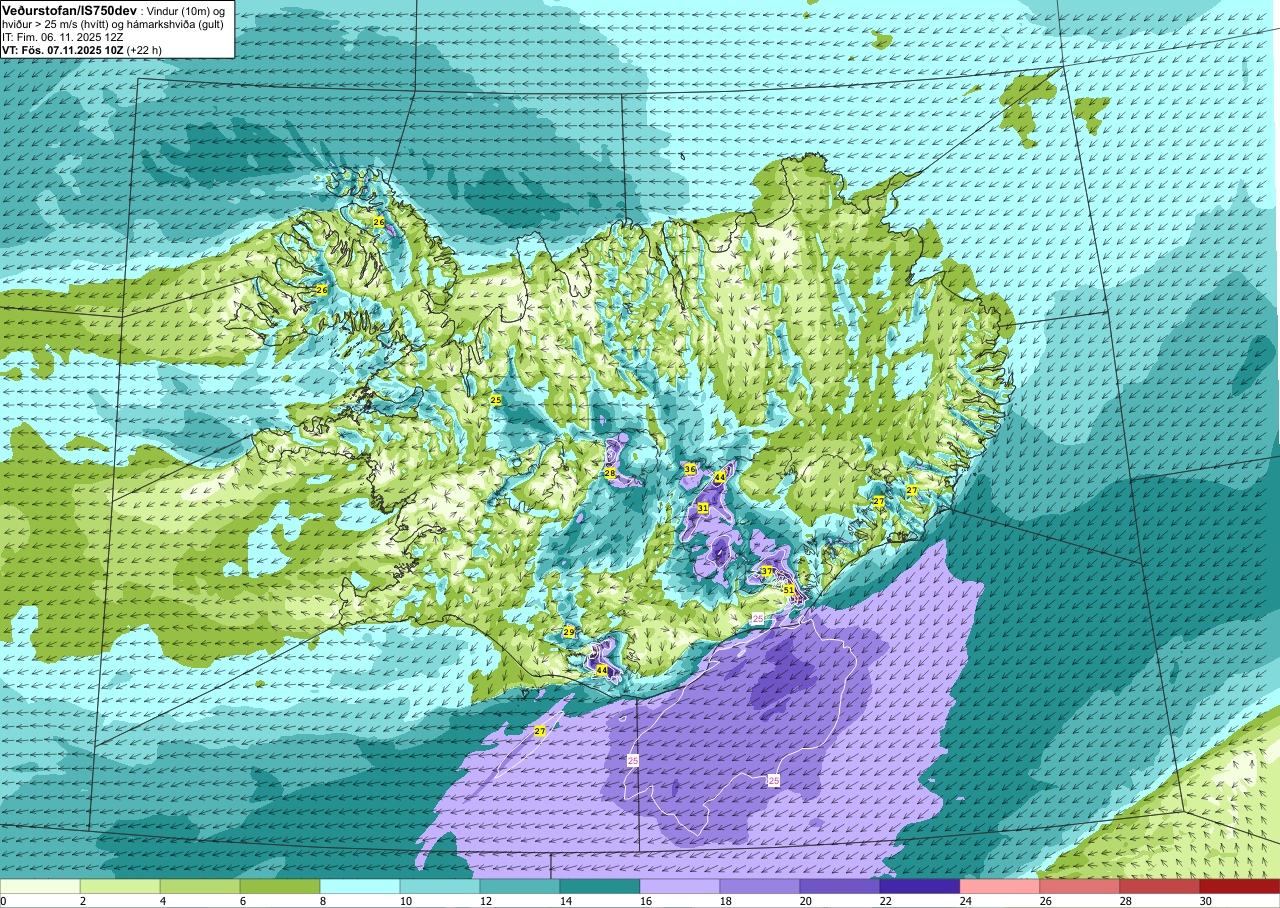
Task: Click the yellow gust label 28
Action: 609,473
